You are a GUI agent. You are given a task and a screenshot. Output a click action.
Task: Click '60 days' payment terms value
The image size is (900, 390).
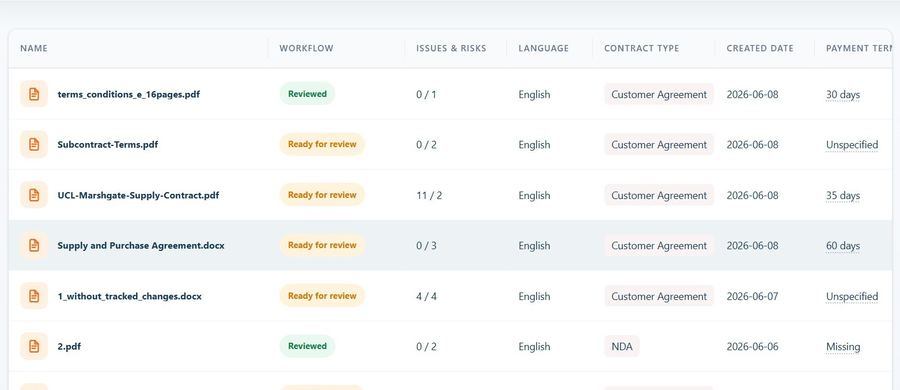[843, 245]
